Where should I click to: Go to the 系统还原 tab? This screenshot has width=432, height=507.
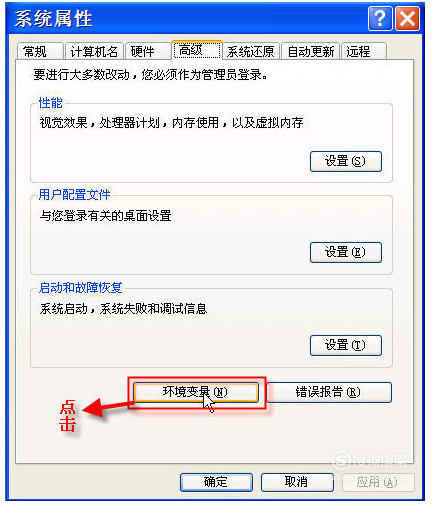point(251,52)
